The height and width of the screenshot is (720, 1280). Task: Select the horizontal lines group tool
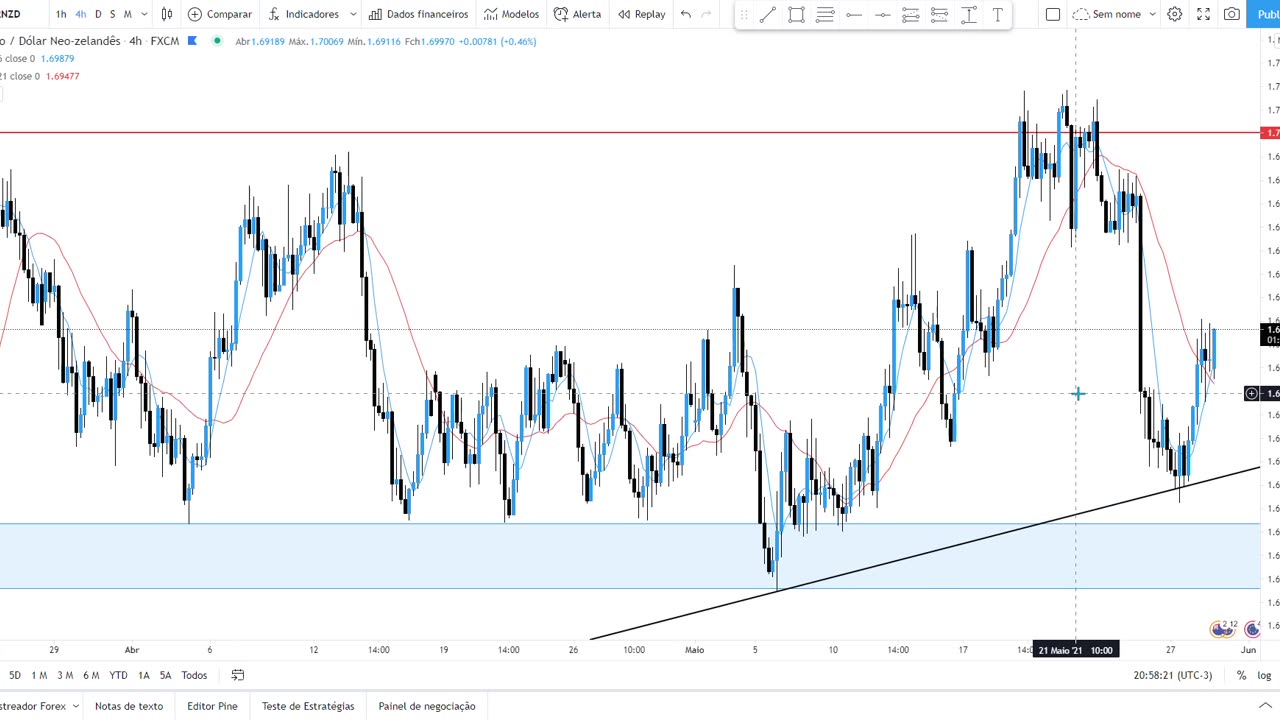825,14
